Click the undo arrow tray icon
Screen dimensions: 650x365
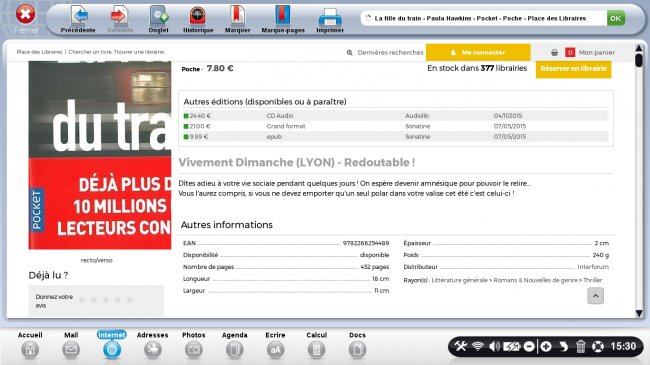point(563,346)
